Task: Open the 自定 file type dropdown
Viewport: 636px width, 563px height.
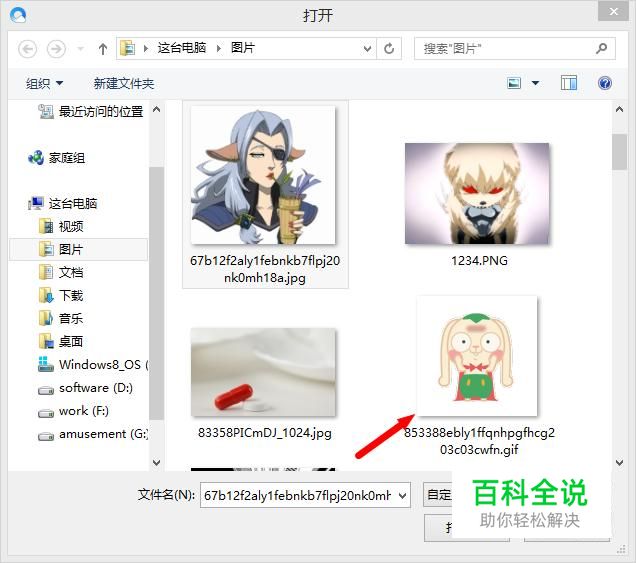Action: coord(438,494)
